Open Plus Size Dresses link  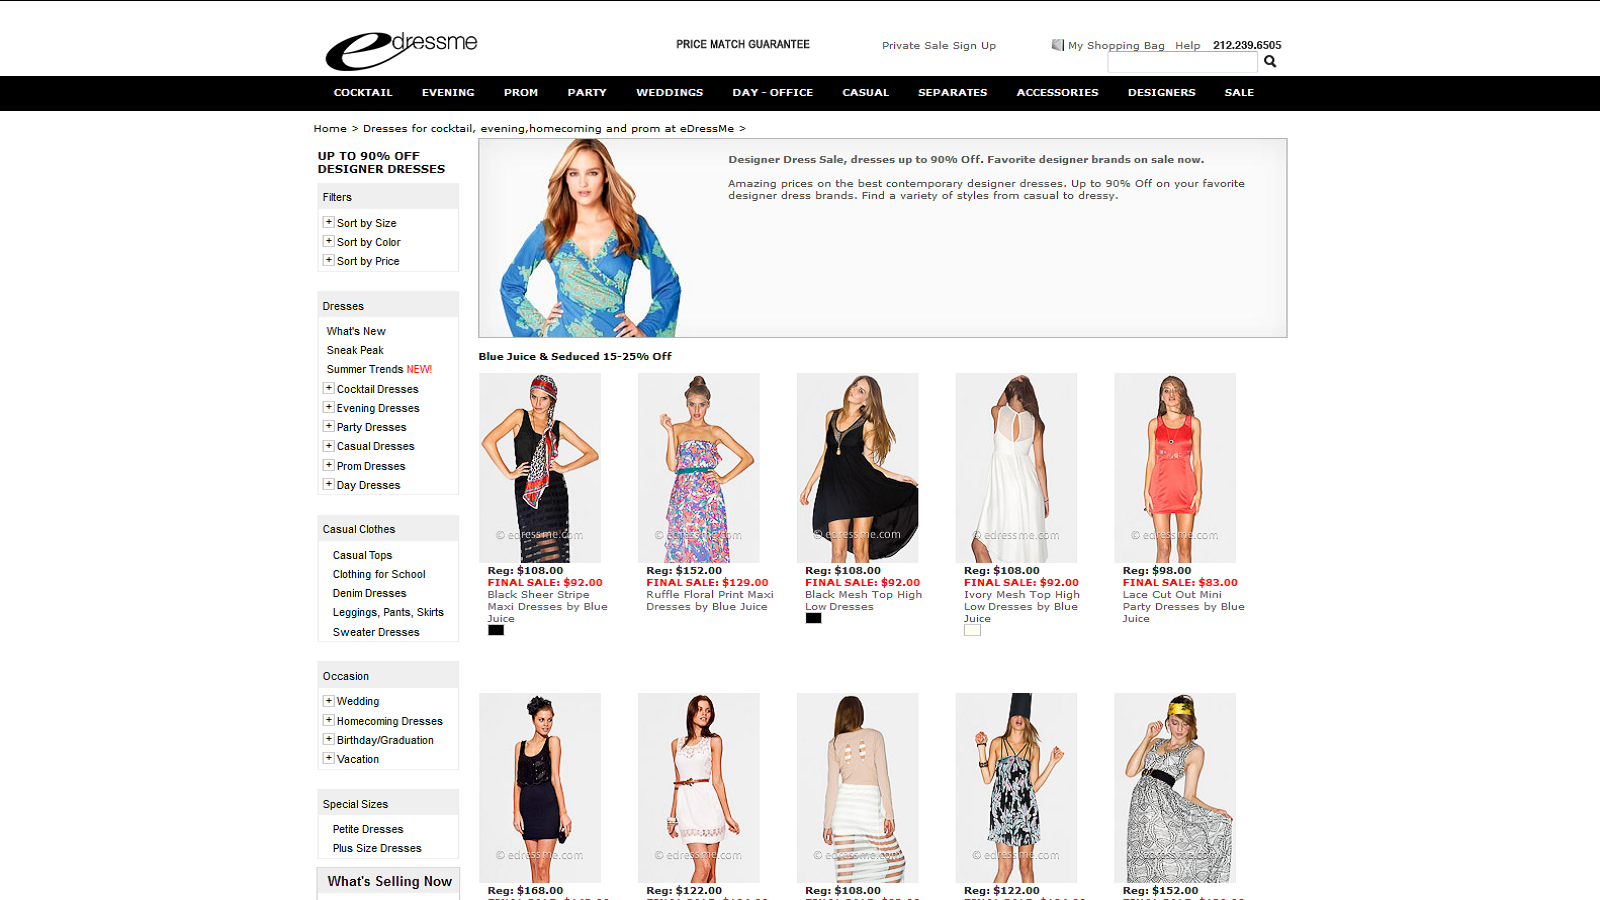[x=377, y=848]
